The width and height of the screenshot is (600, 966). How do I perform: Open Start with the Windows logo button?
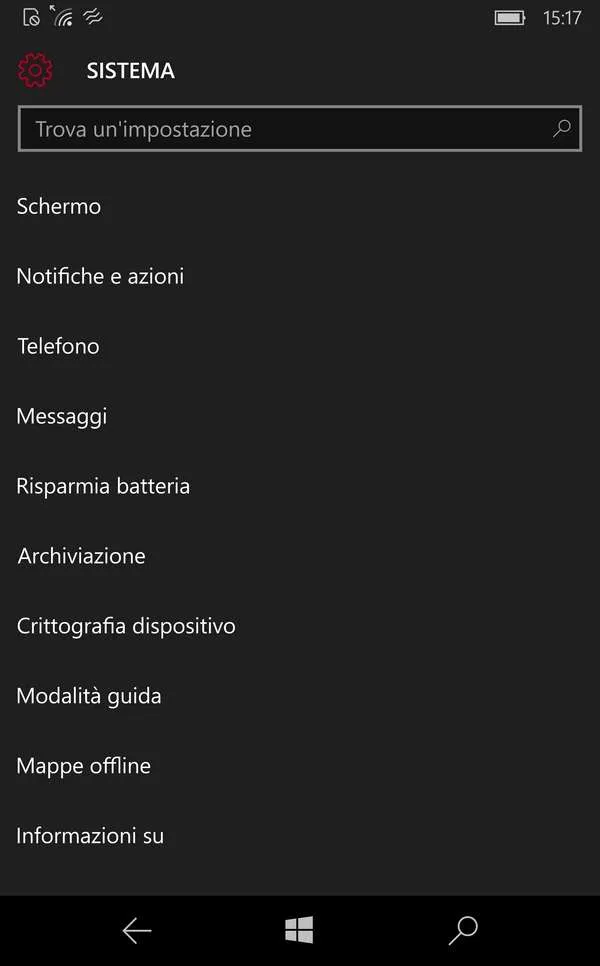(x=299, y=930)
